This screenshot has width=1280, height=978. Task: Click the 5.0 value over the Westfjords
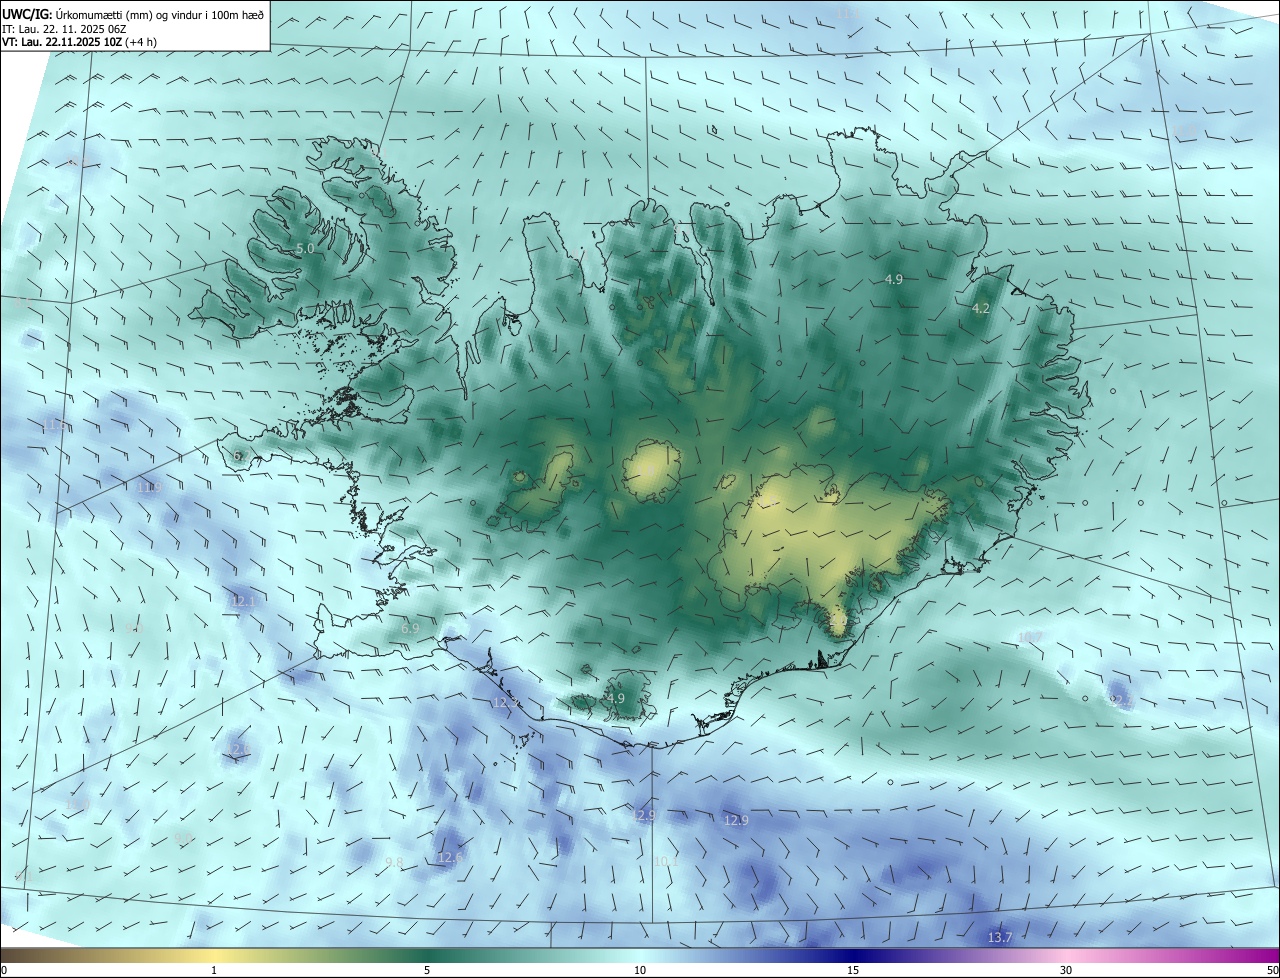[x=305, y=248]
